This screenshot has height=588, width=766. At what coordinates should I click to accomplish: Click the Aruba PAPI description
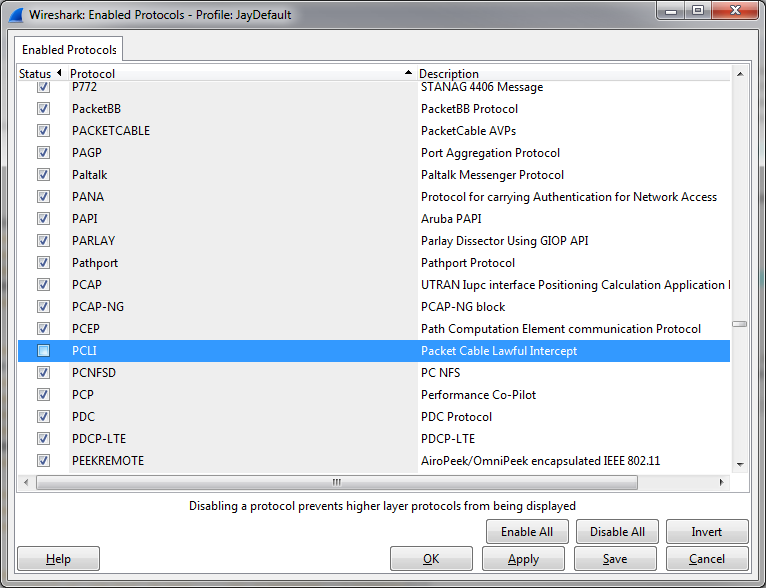tap(451, 218)
